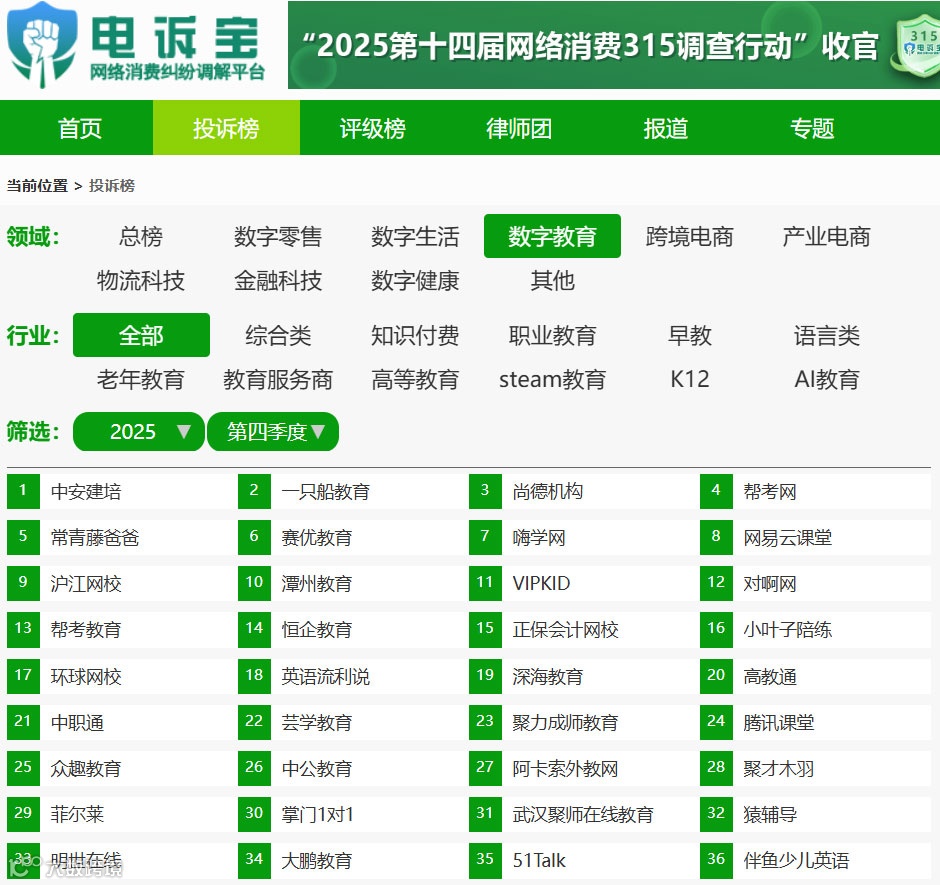Open rank 35 entry 51Talk
940x885 pixels.
(539, 860)
